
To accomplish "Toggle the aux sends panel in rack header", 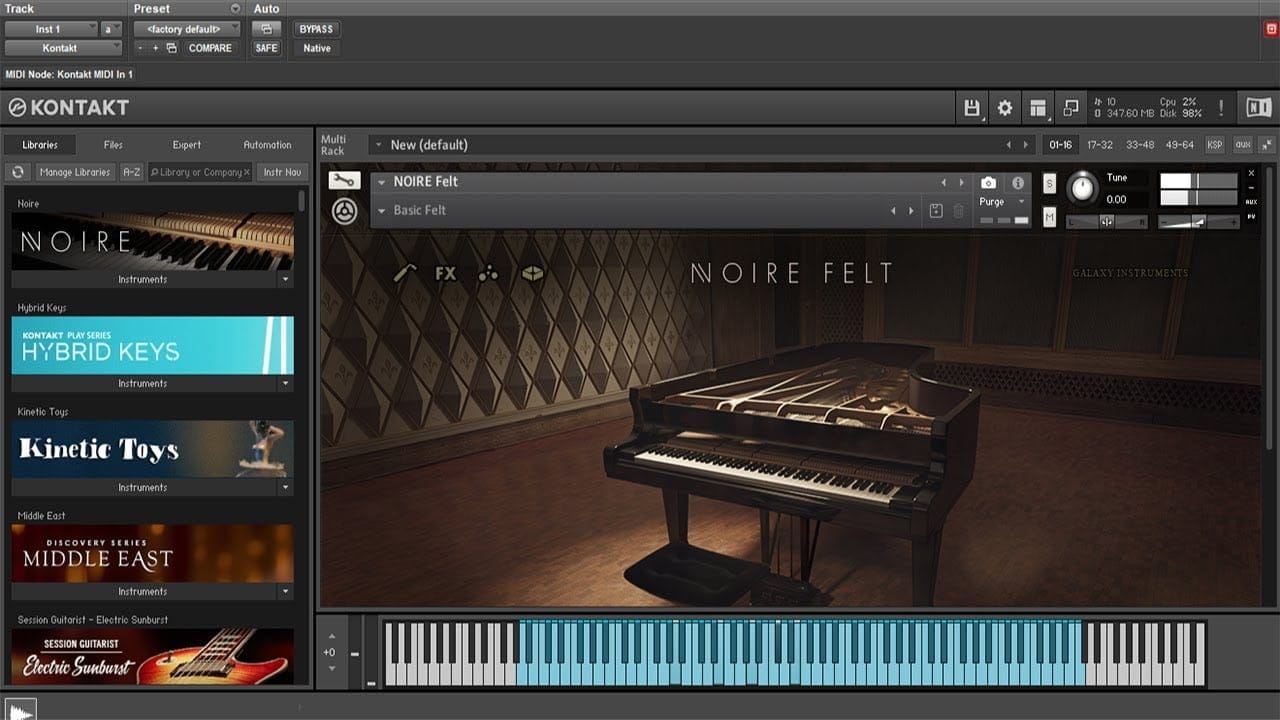I will (1242, 144).
